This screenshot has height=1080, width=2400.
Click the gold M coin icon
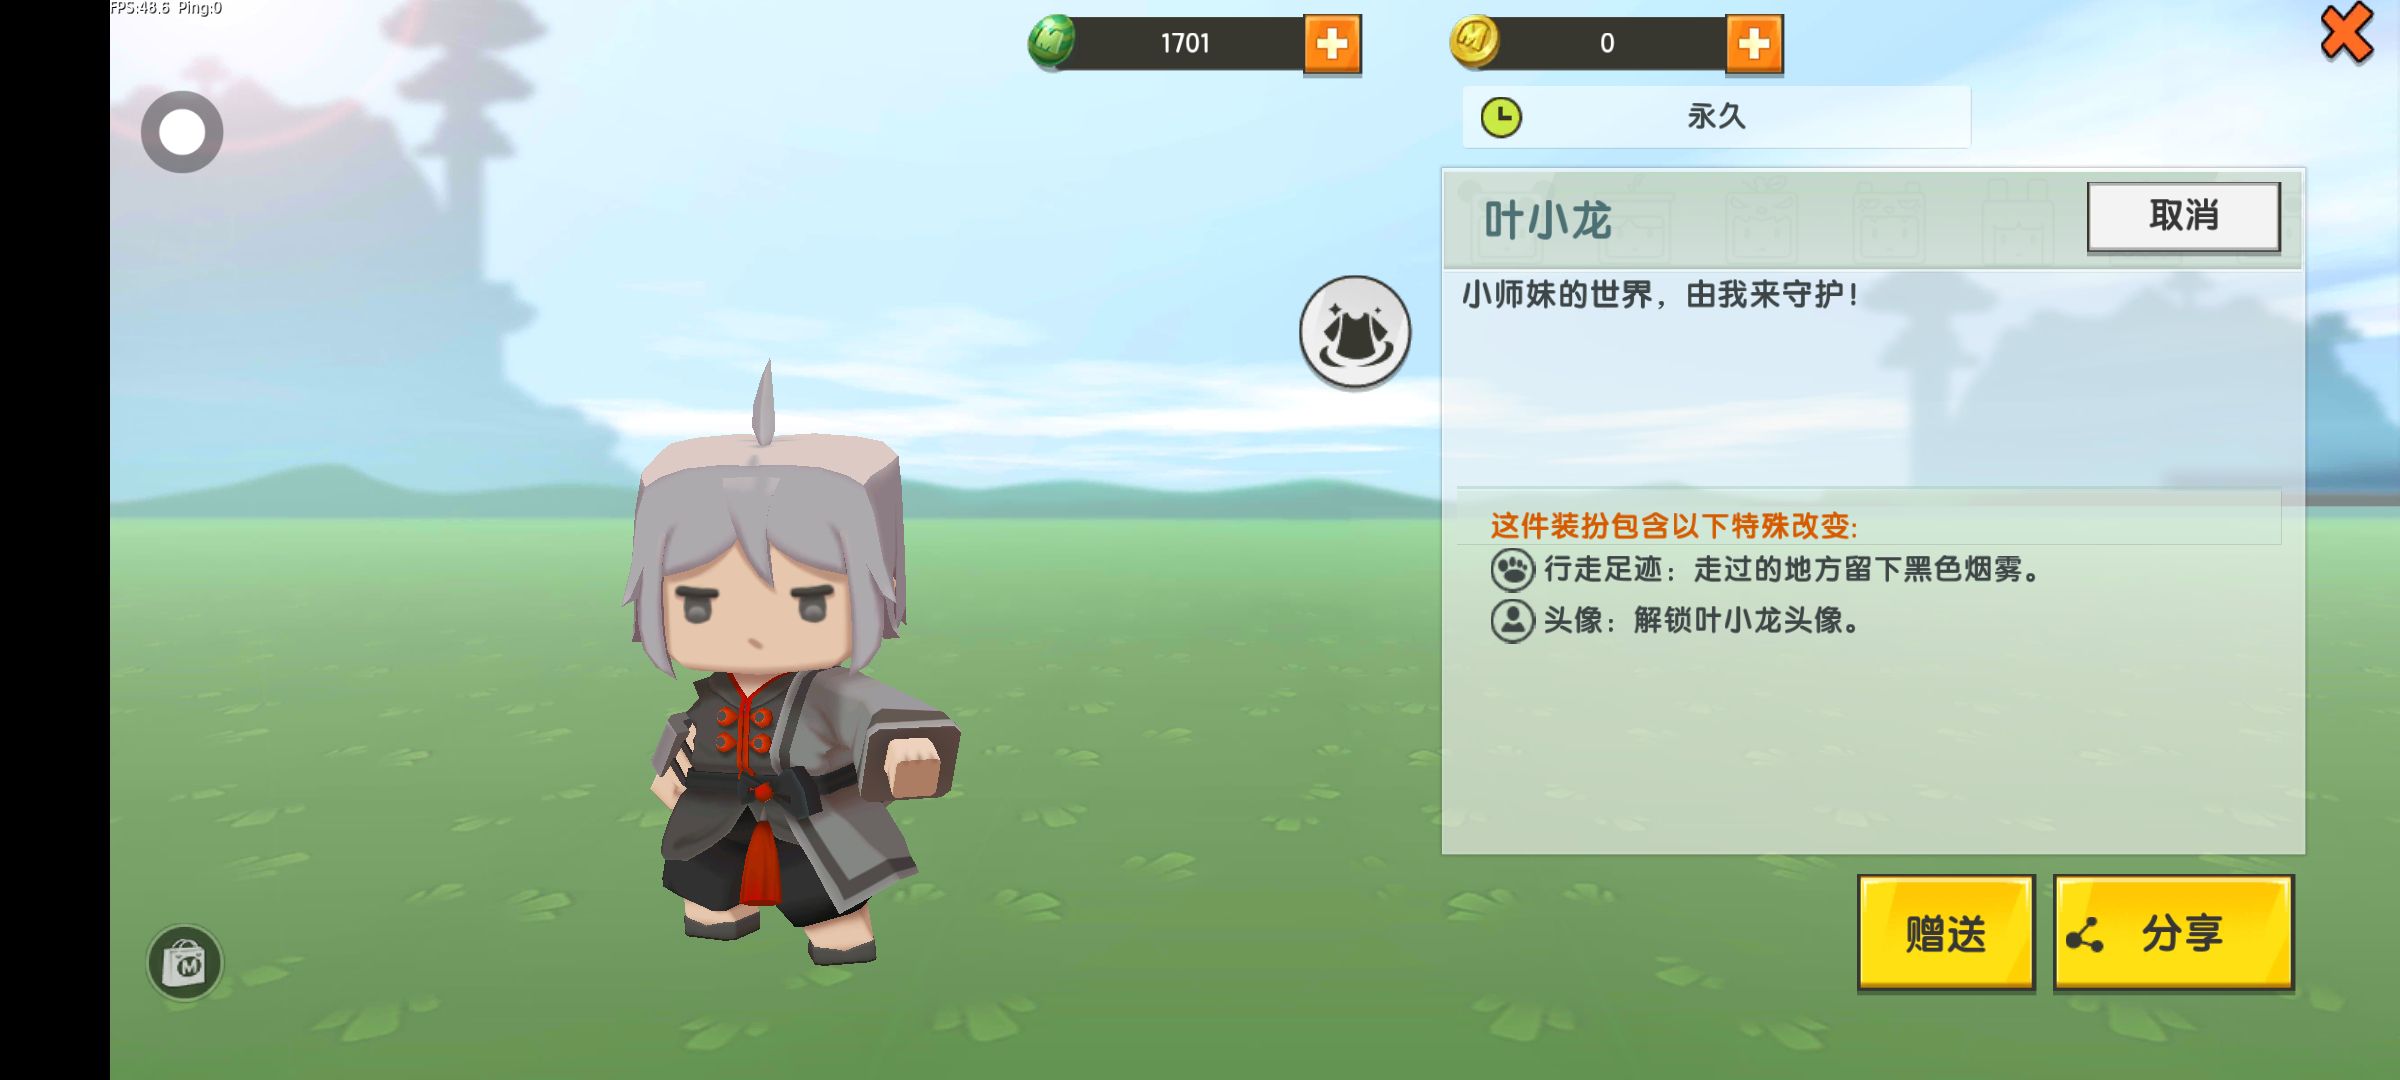1474,42
